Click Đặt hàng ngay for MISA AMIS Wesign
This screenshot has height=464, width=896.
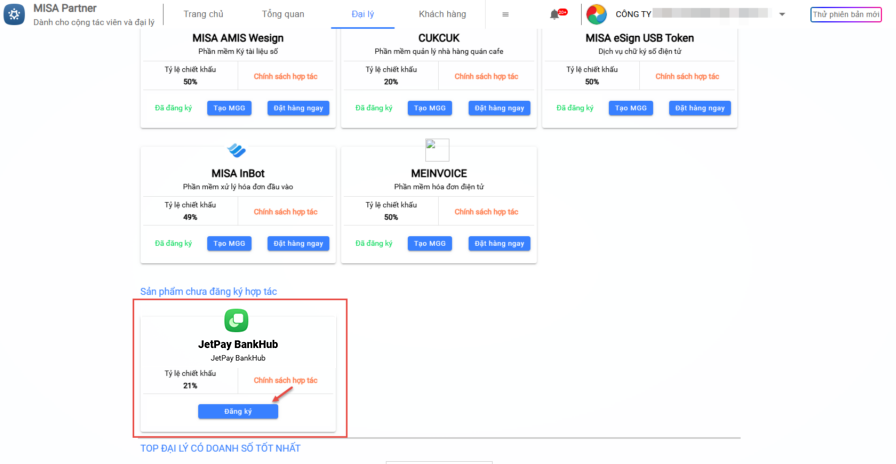click(x=298, y=108)
